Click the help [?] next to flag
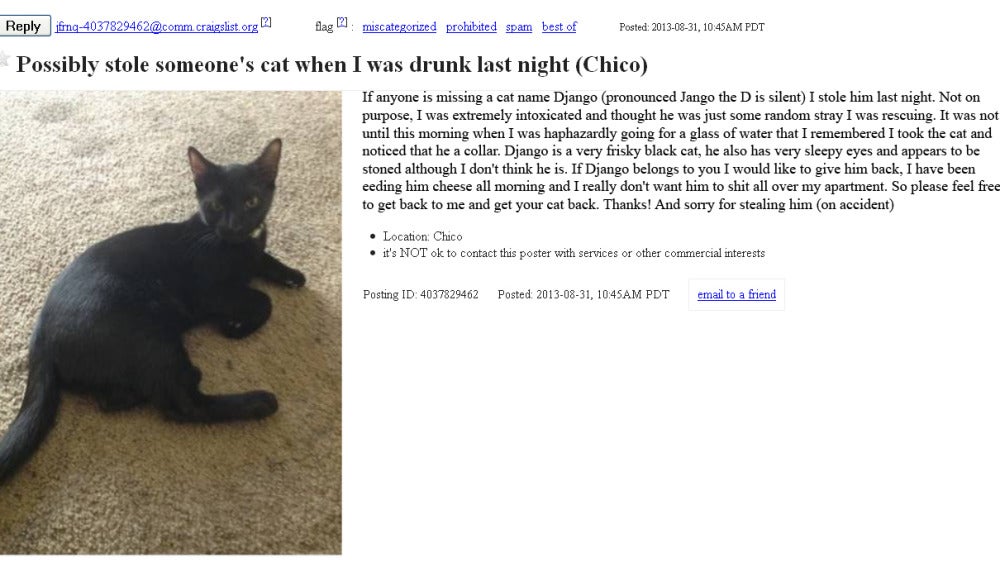The height and width of the screenshot is (567, 1000). tap(342, 22)
